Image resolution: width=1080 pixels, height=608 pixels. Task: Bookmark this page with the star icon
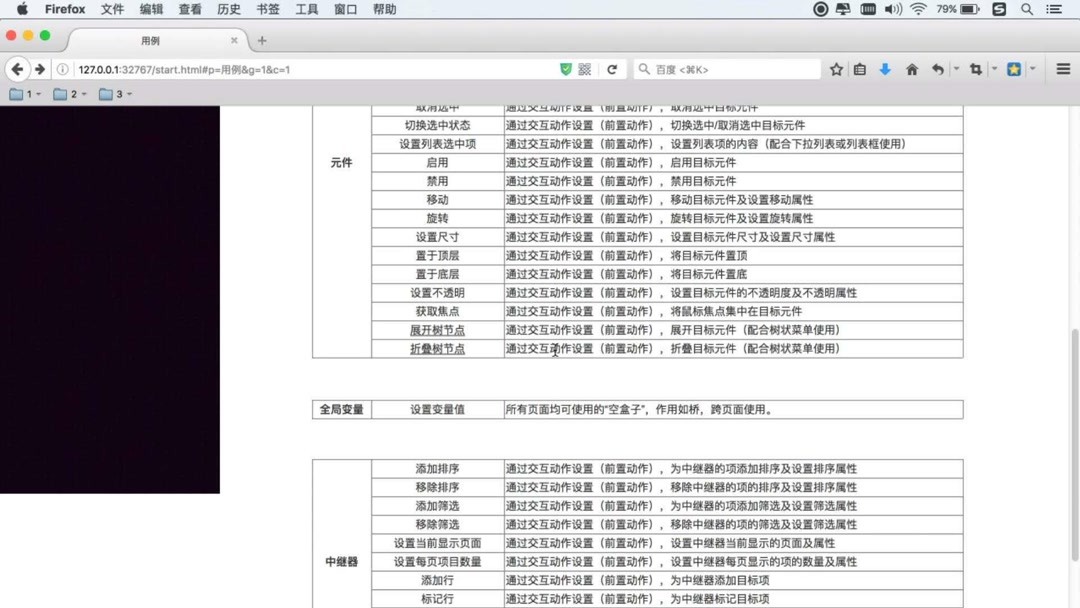tap(837, 69)
